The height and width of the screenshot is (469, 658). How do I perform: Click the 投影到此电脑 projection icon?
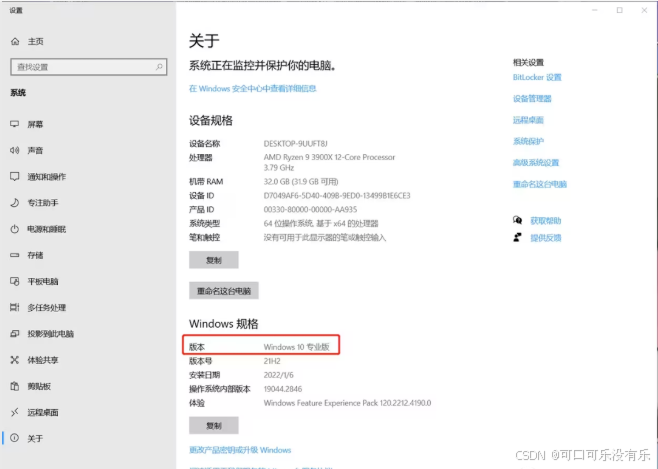click(15, 334)
